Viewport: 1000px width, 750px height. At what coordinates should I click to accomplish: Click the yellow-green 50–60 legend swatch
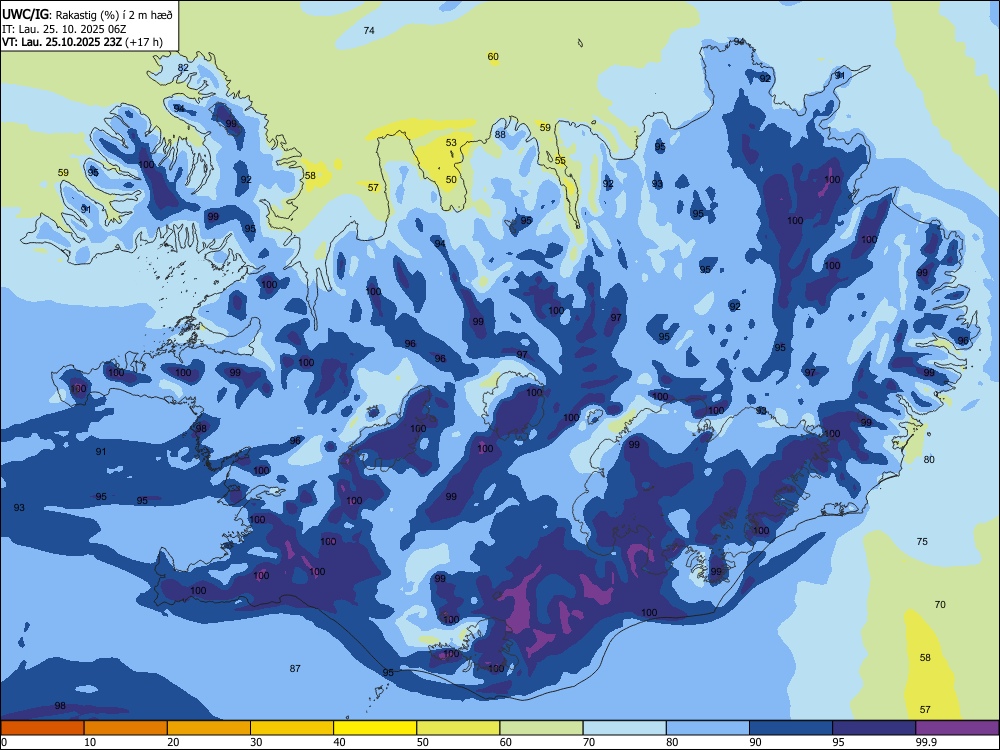(x=459, y=728)
